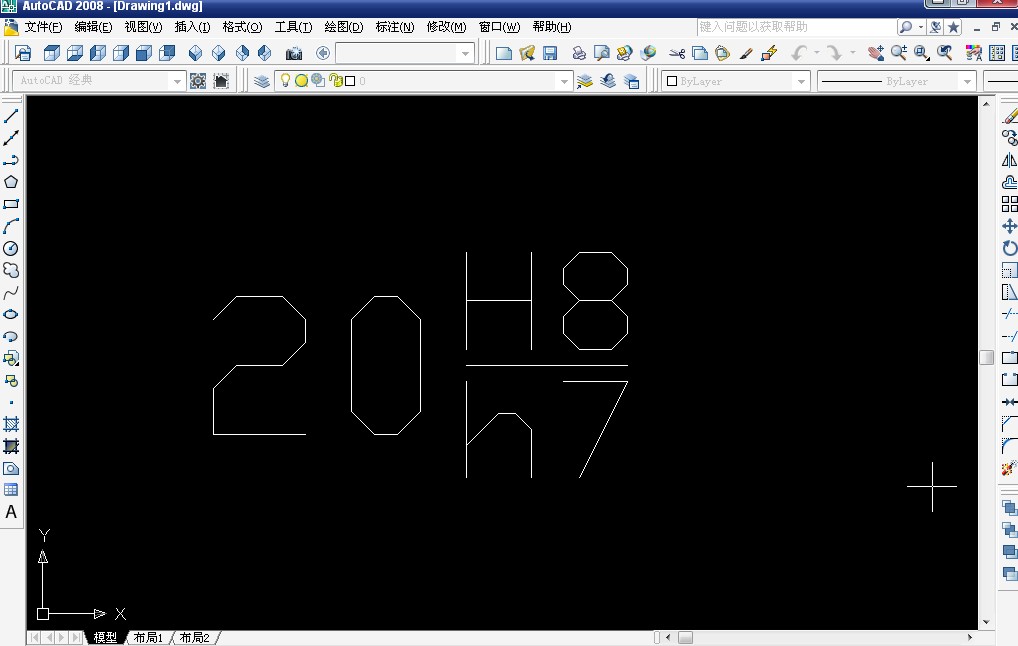
Task: Open the Layer States Manager icon
Action: [x=631, y=81]
